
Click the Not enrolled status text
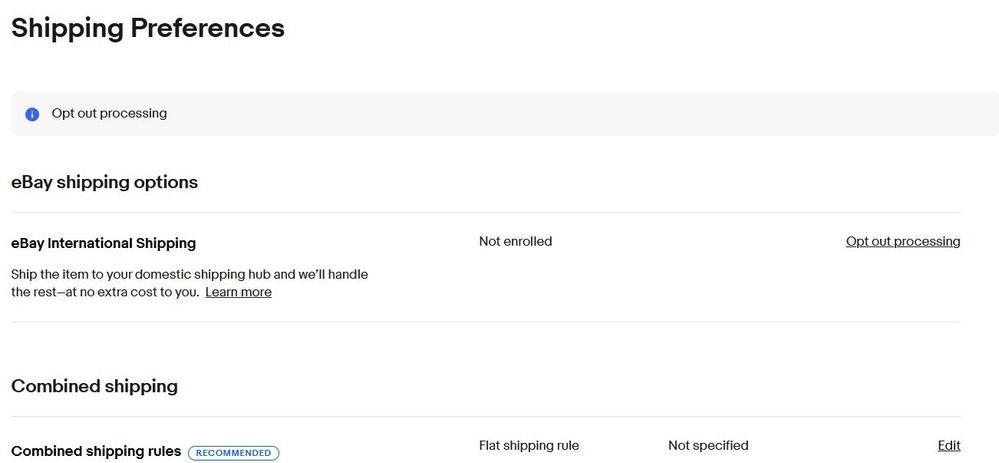coord(515,241)
